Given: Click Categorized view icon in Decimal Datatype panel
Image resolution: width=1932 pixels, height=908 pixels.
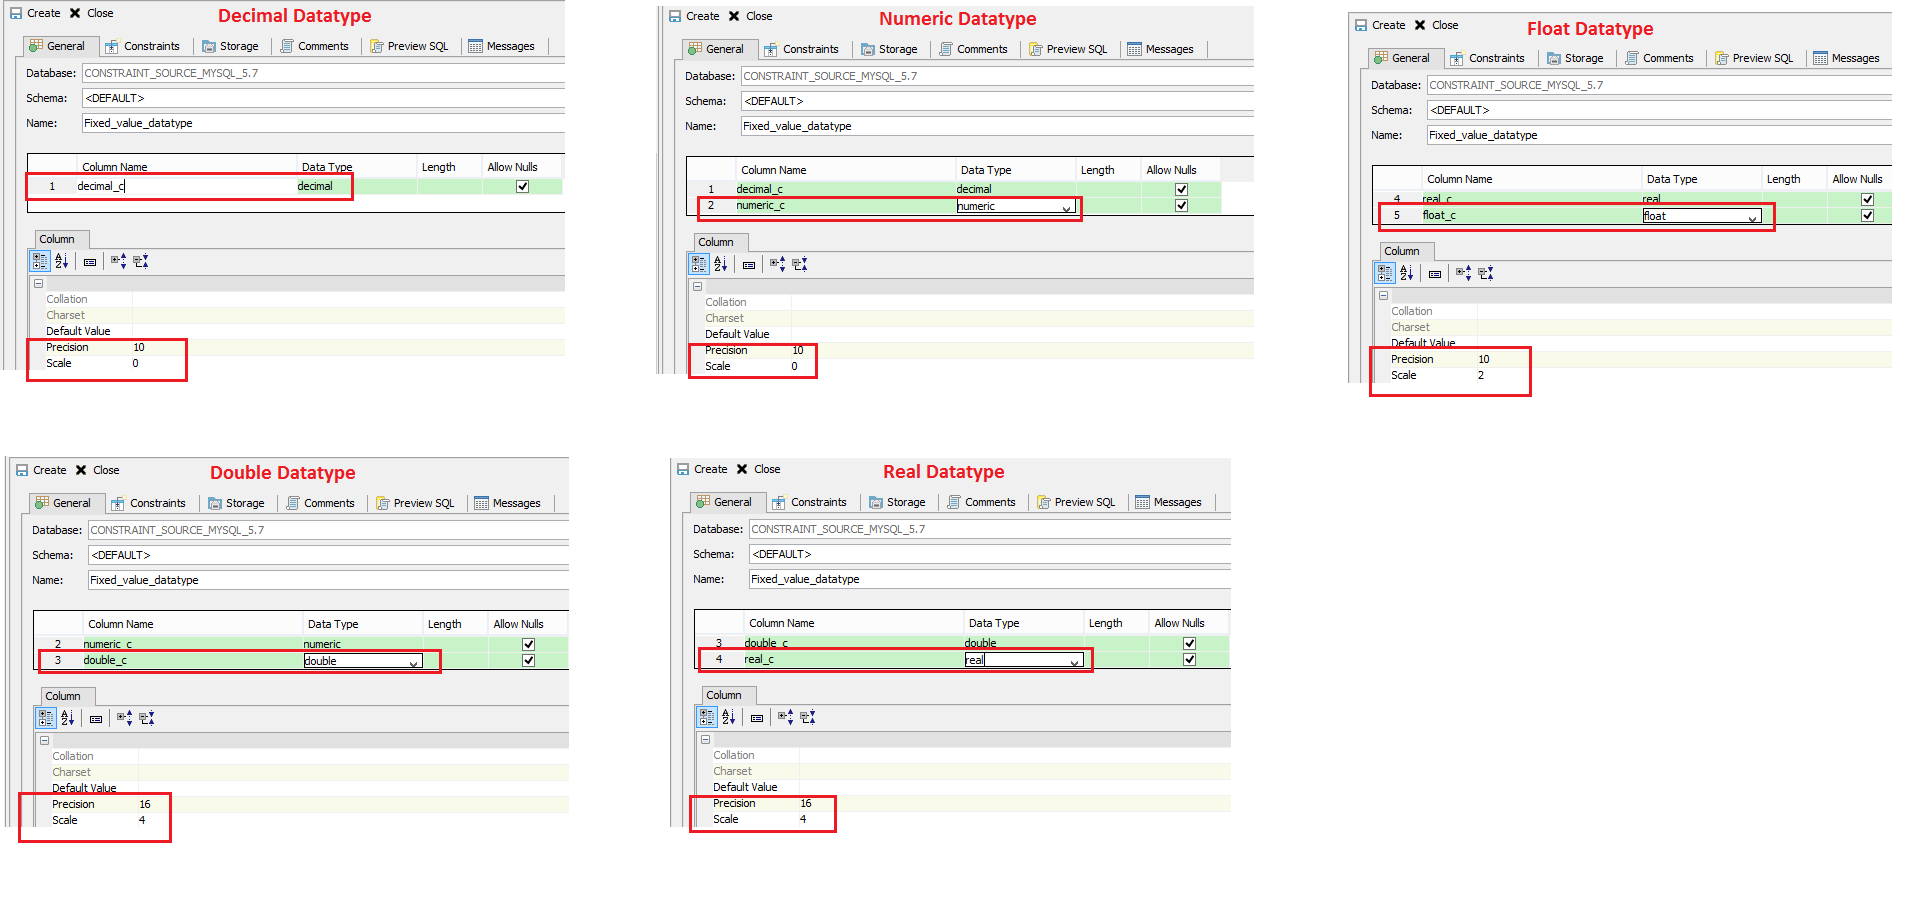Looking at the screenshot, I should pyautogui.click(x=40, y=261).
